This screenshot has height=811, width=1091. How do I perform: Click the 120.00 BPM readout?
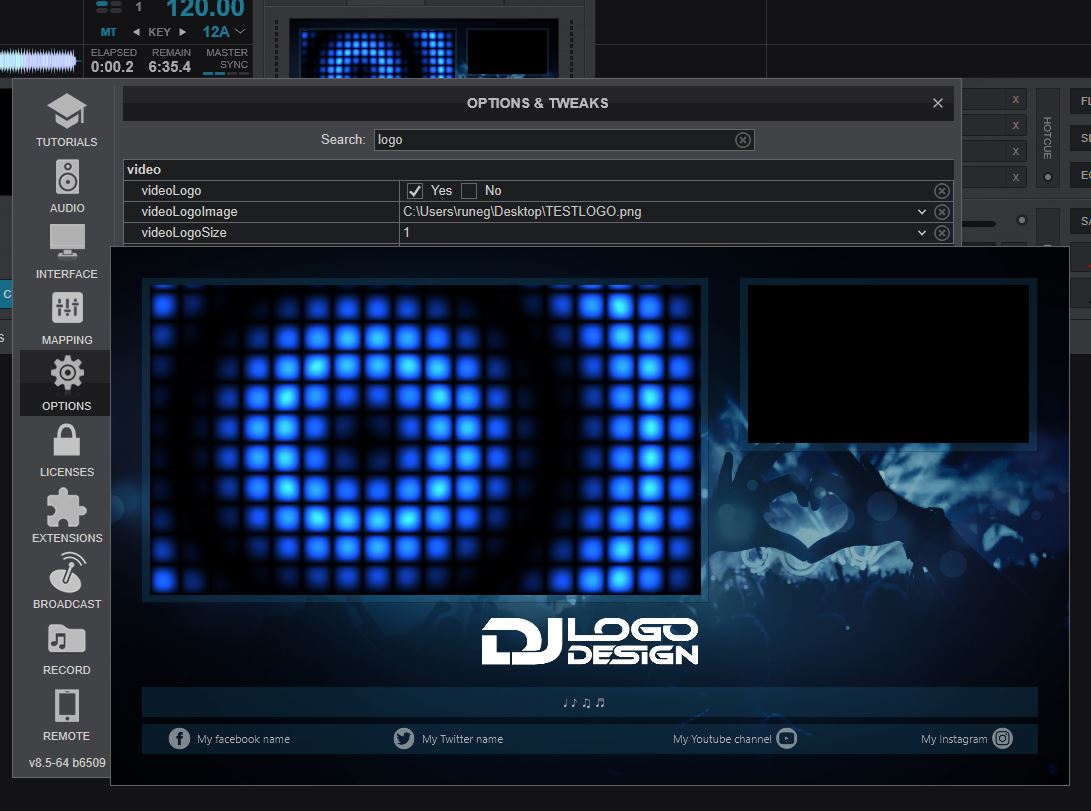tap(205, 9)
